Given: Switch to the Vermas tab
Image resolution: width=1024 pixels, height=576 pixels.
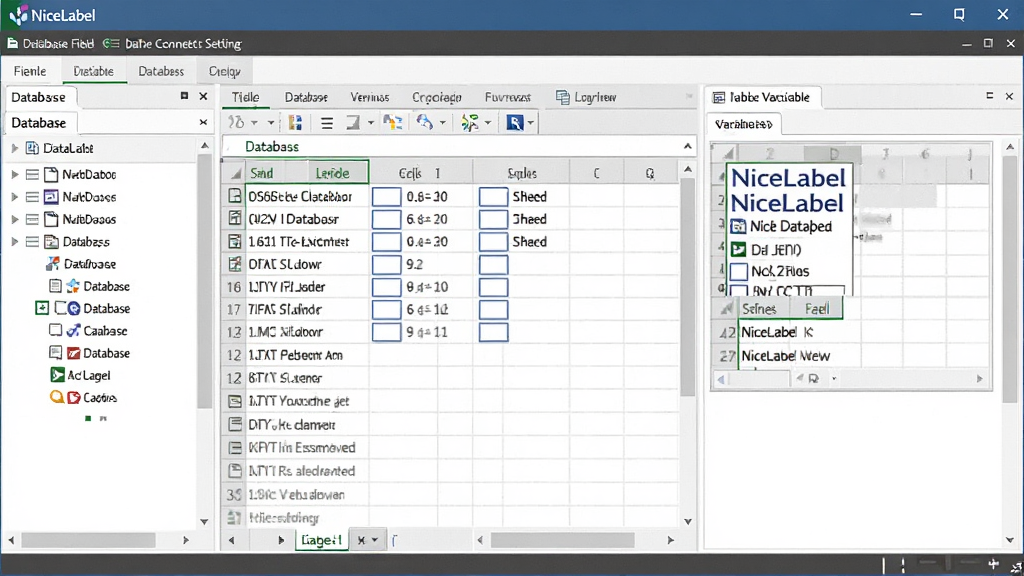Looking at the screenshot, I should point(370,97).
